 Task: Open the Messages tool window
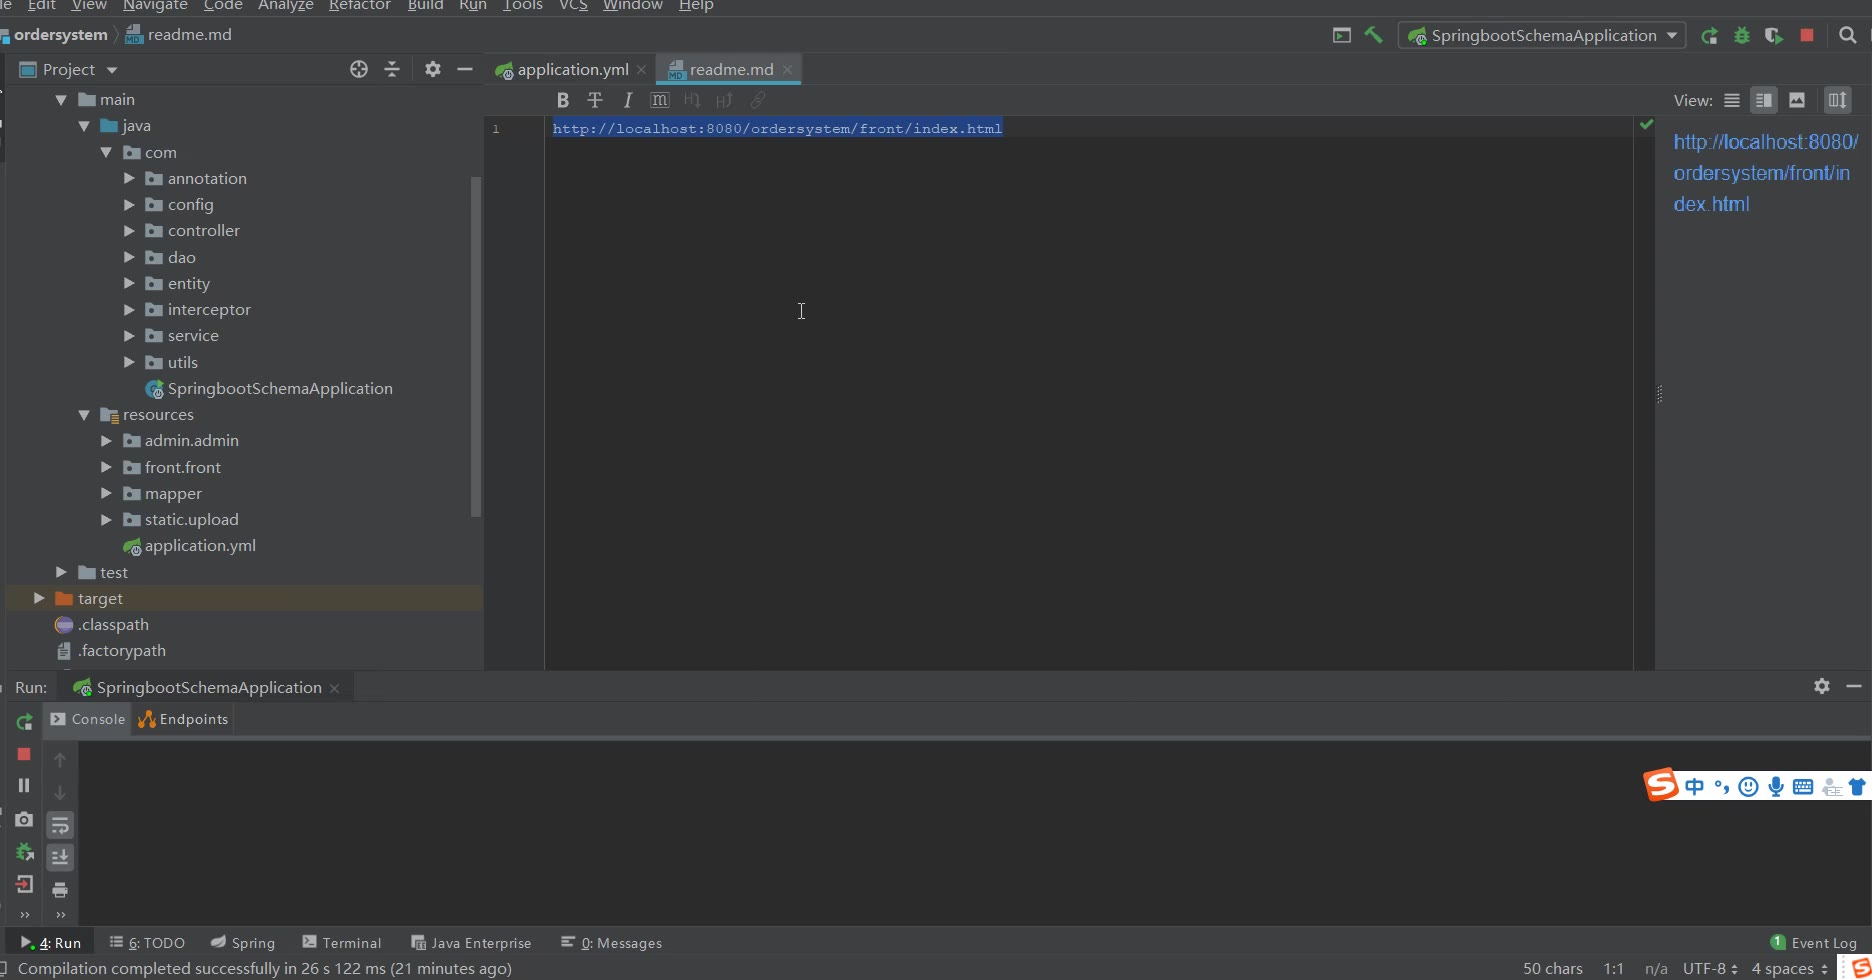[x=612, y=943]
